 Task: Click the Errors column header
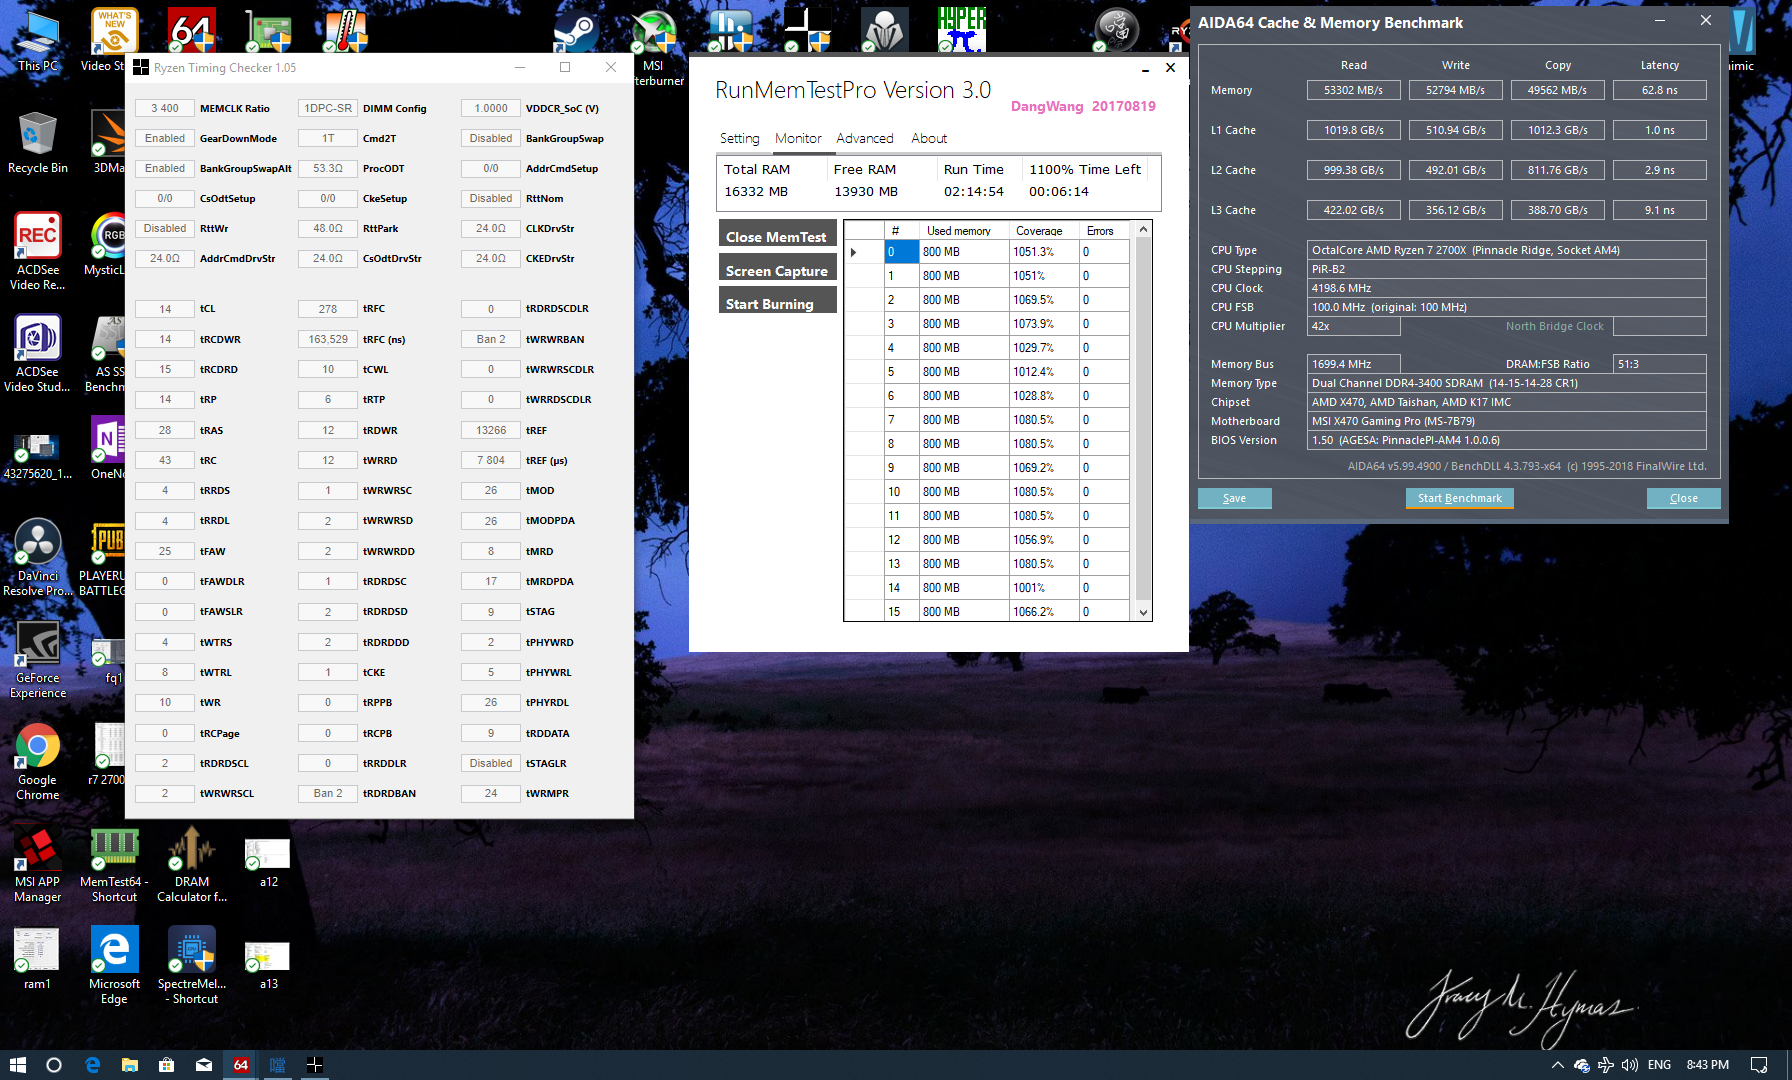tap(1103, 231)
